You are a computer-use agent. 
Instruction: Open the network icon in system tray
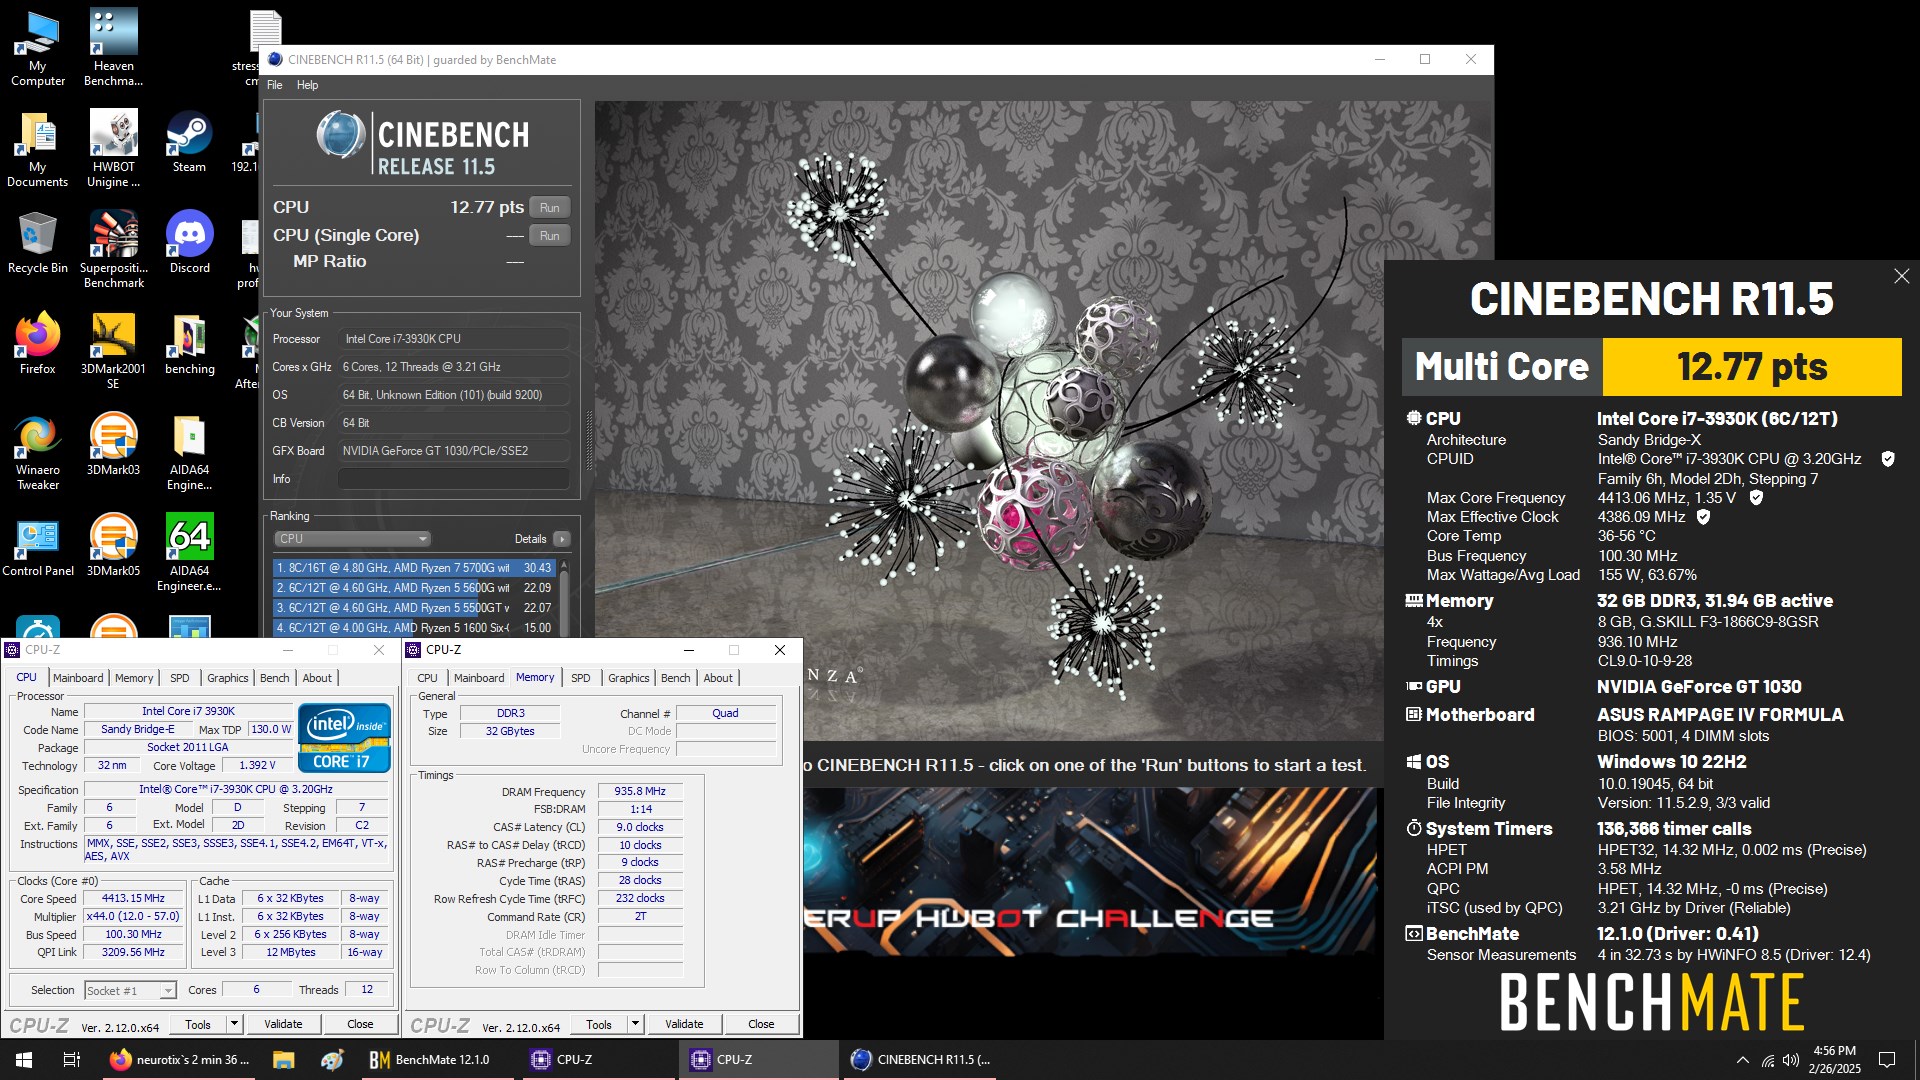point(1767,1060)
